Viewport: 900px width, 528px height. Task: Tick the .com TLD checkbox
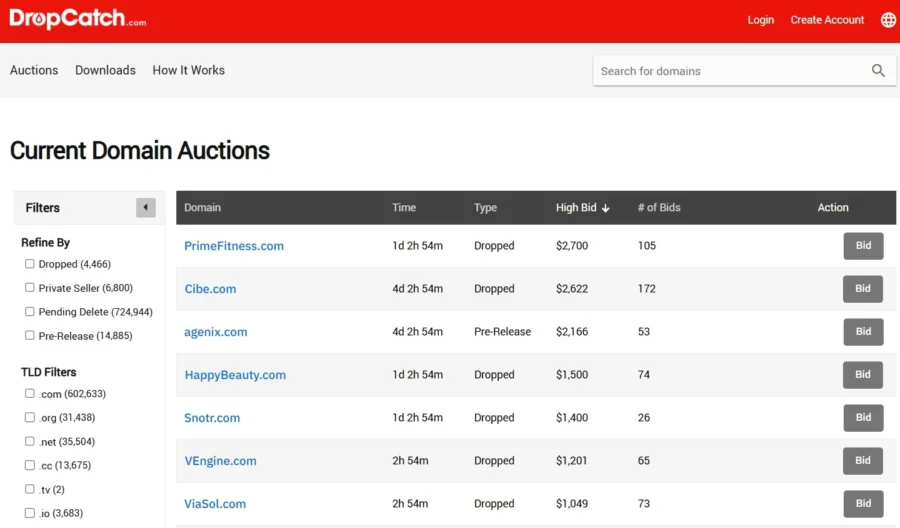pyautogui.click(x=29, y=394)
